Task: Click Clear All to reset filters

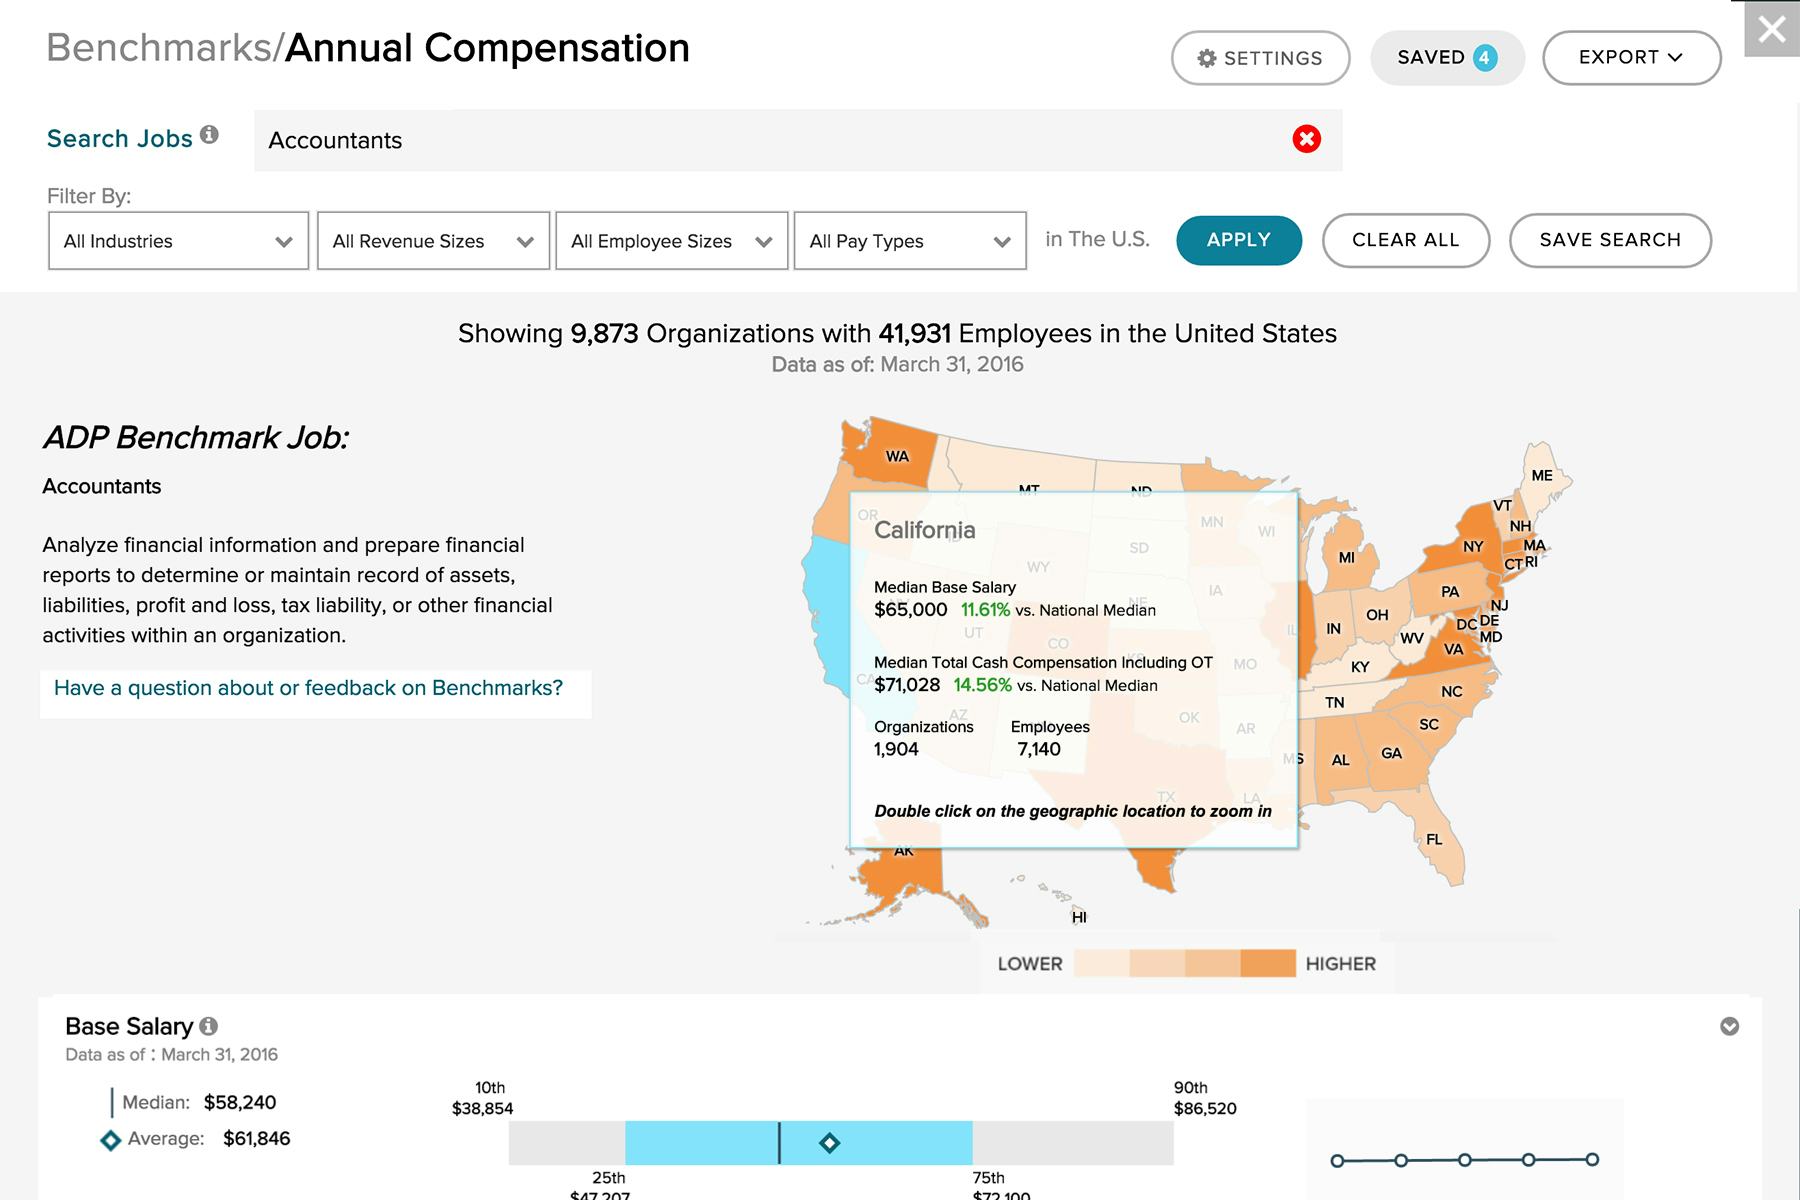Action: click(x=1405, y=240)
